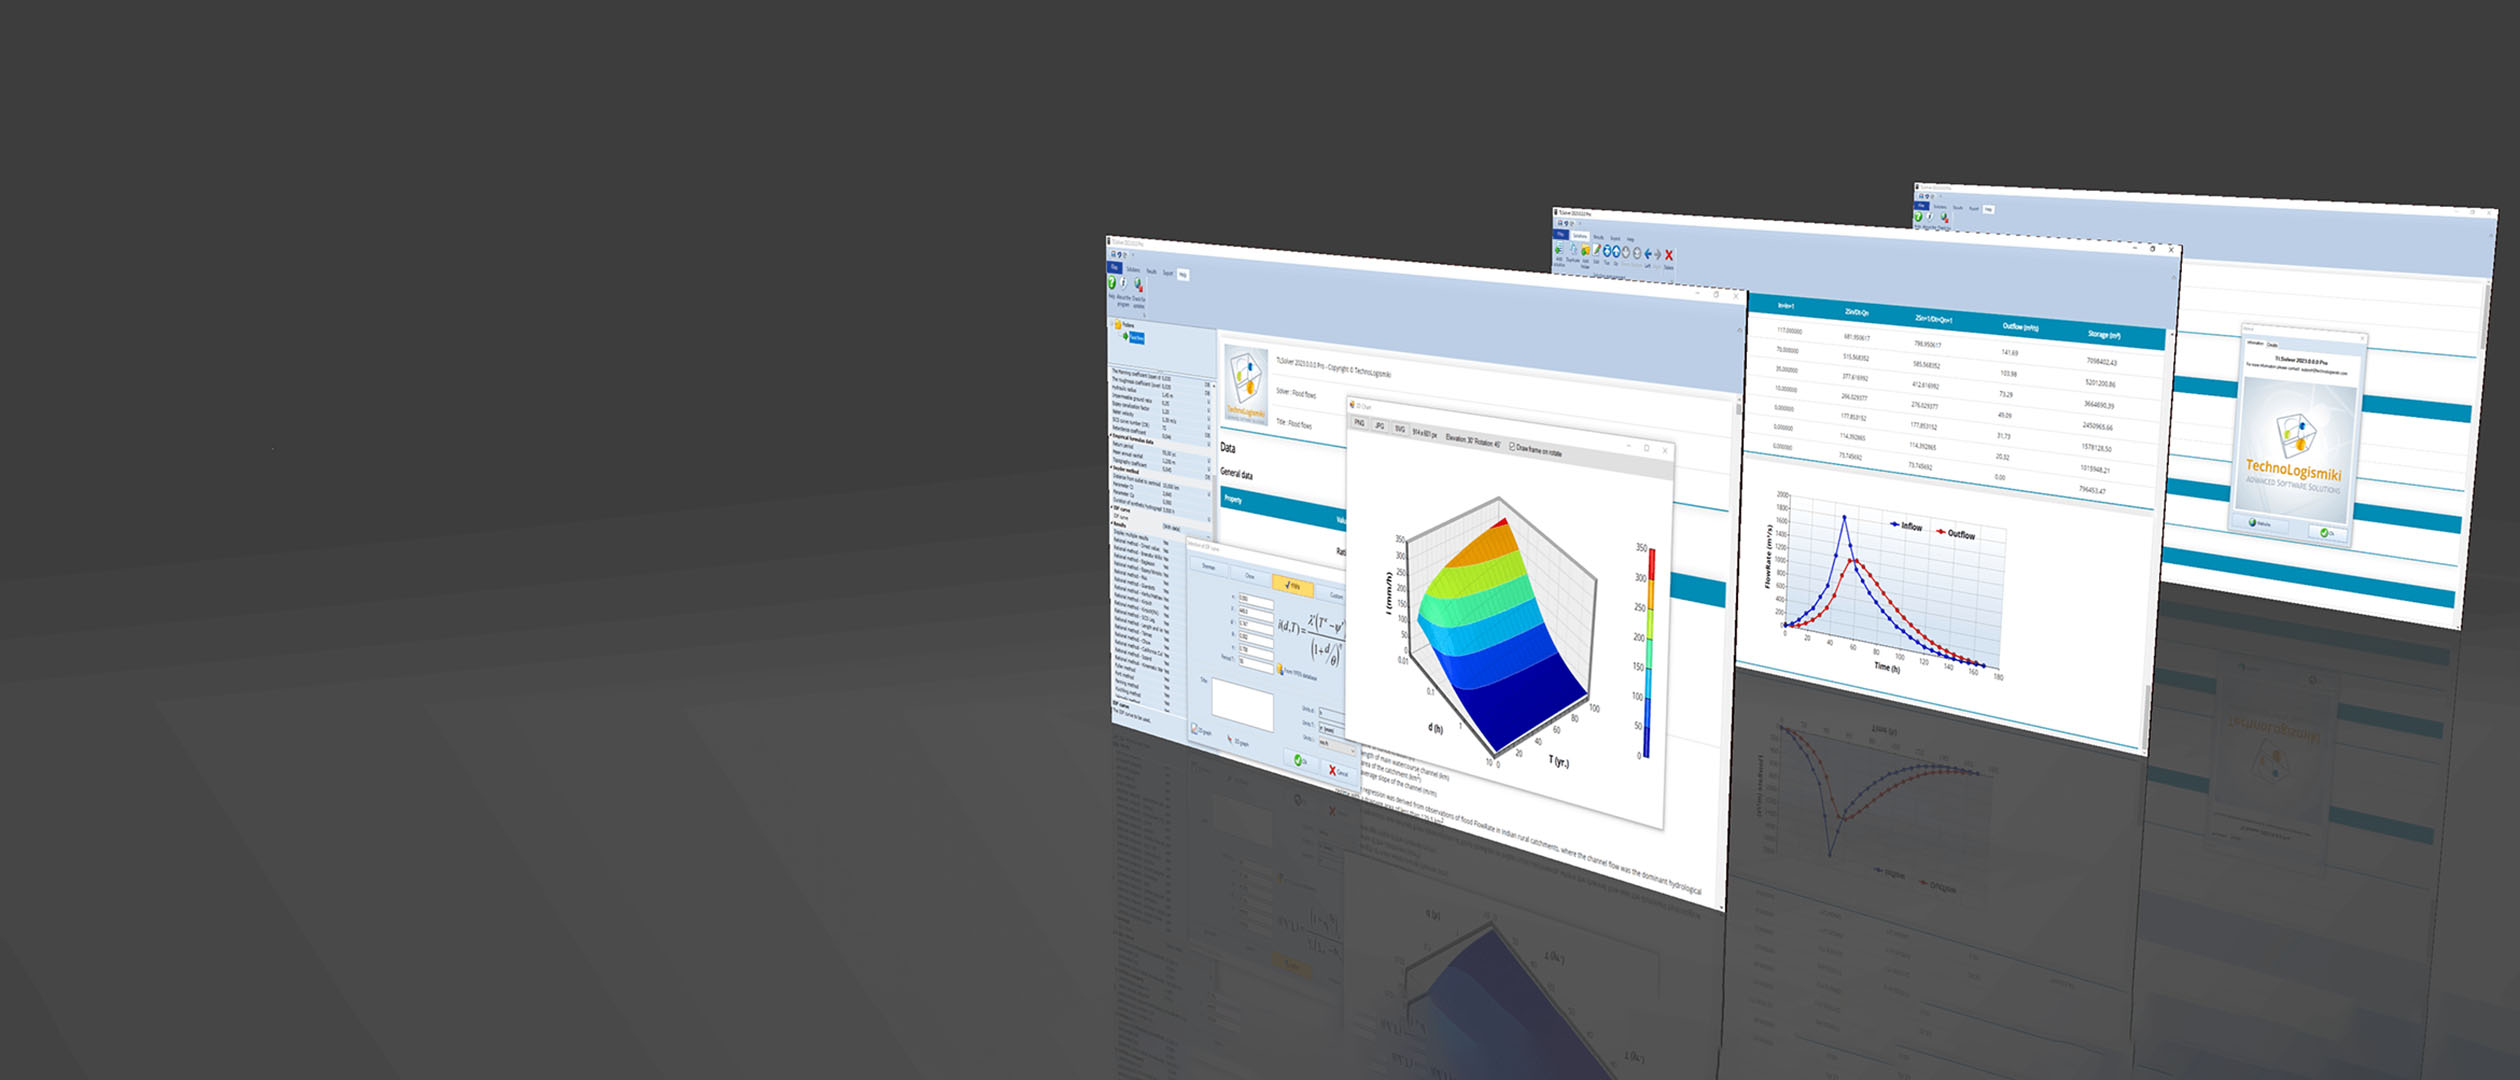The width and height of the screenshot is (2520, 1080).
Task: Switch to the Results tab in the left window
Action: (1152, 271)
